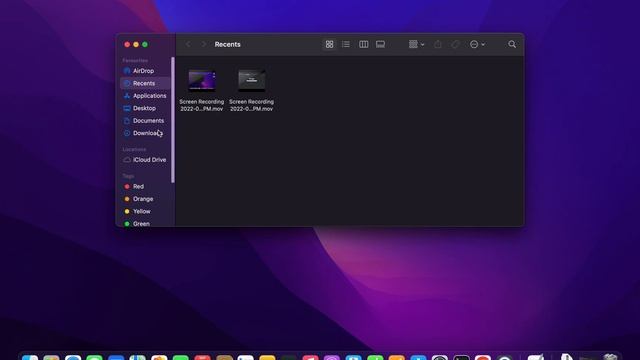Click the Applications sidebar icon
This screenshot has height=360, width=640.
(x=127, y=96)
